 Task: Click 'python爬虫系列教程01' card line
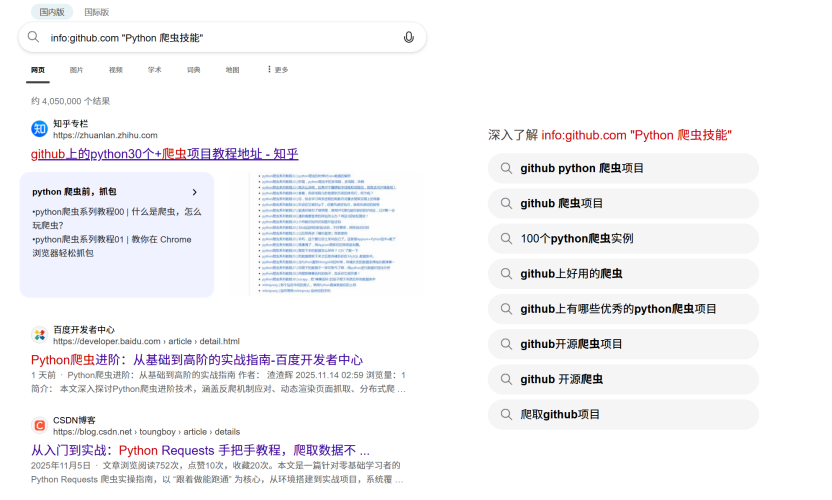[112, 246]
